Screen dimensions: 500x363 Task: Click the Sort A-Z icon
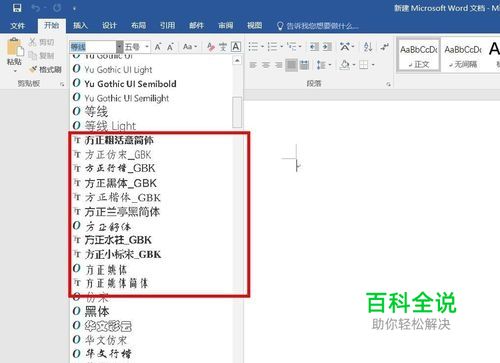pyautogui.click(x=368, y=47)
